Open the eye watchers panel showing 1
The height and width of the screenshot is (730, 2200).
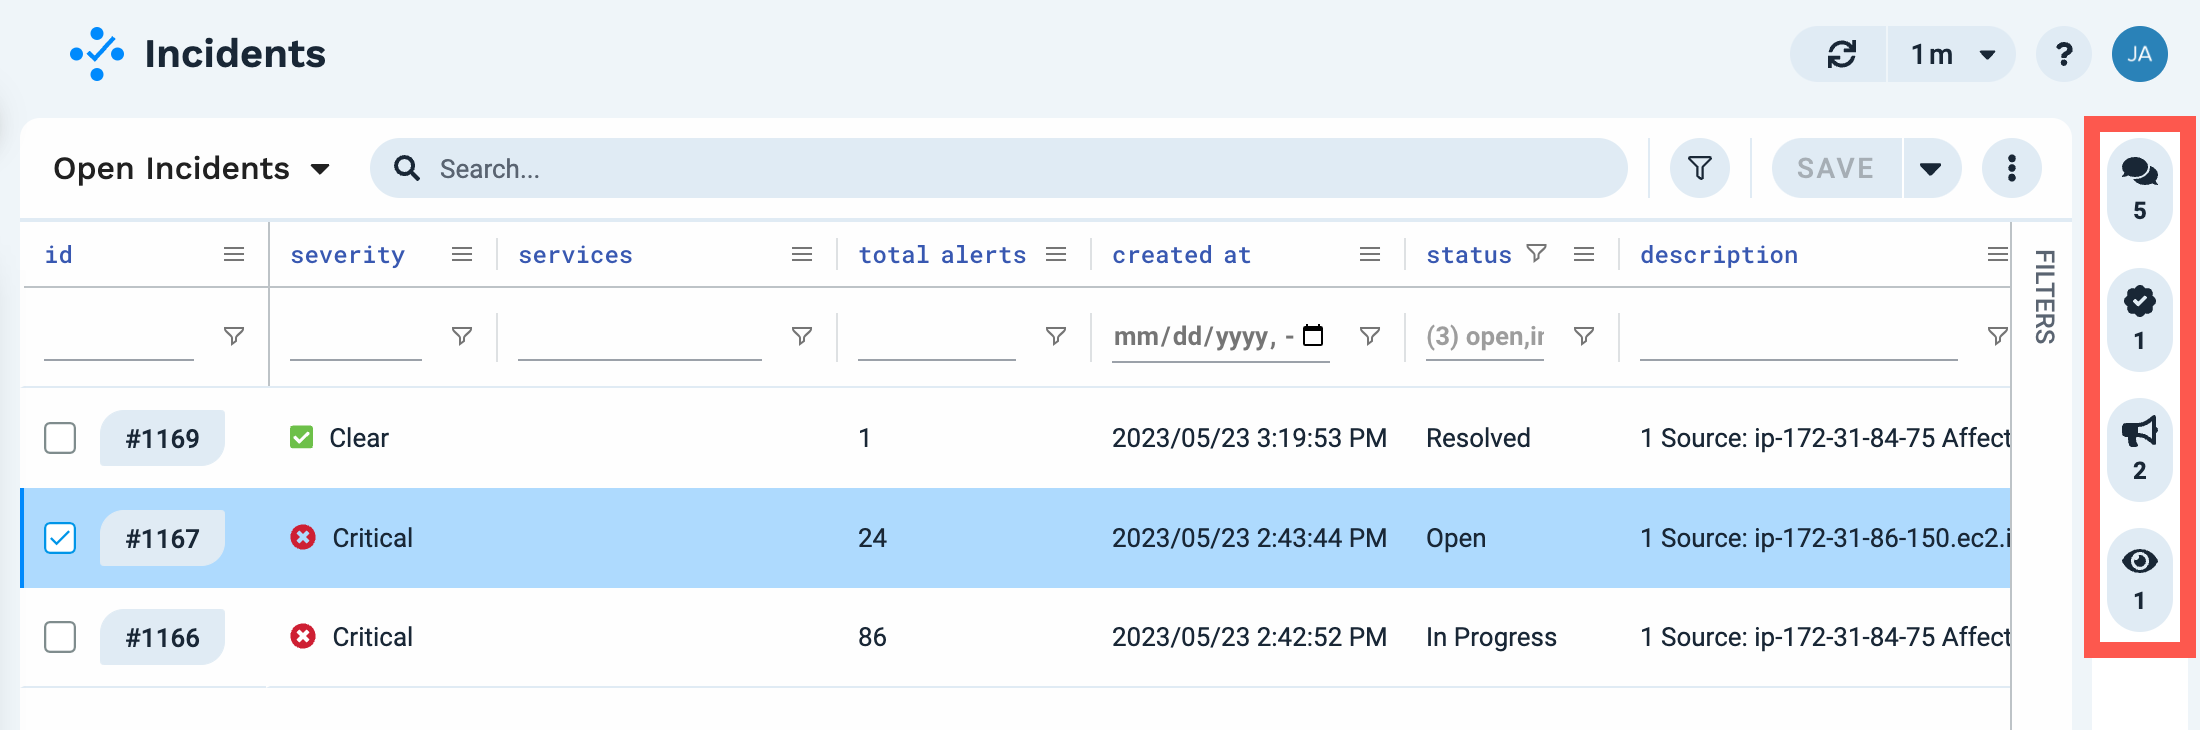click(x=2139, y=579)
